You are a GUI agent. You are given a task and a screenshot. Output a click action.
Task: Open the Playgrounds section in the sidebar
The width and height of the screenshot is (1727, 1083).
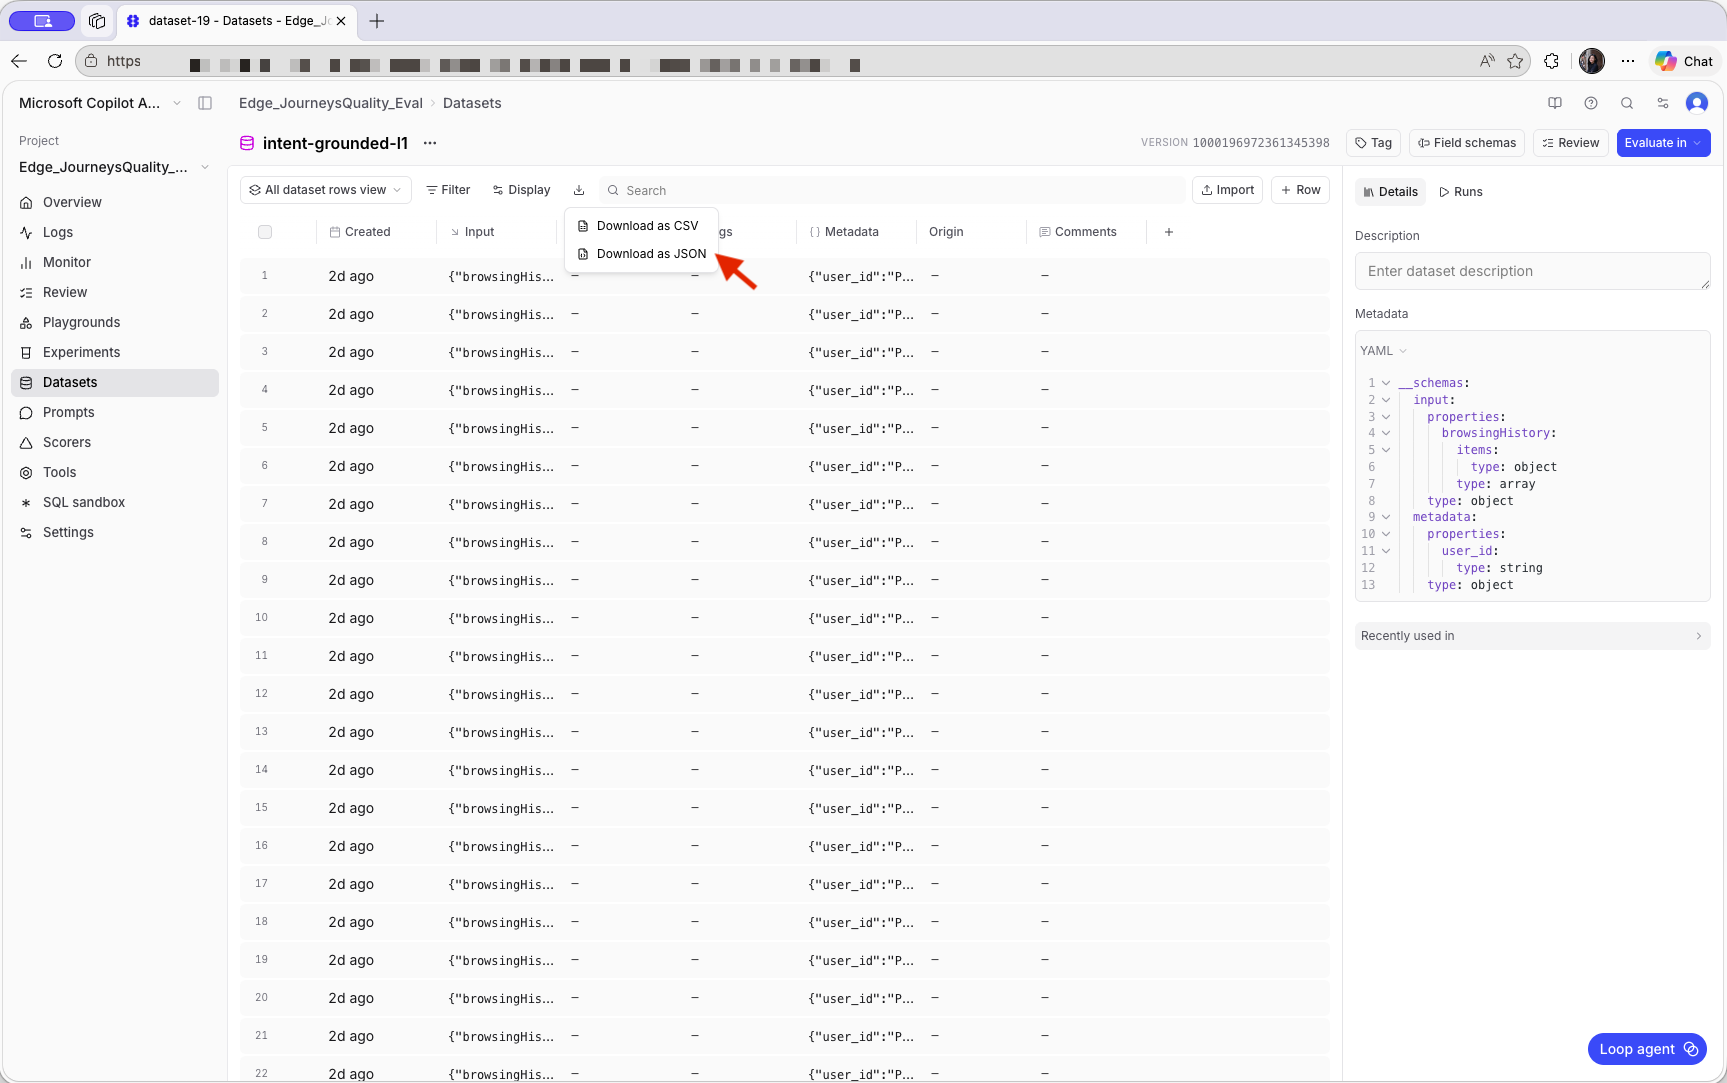coord(81,322)
